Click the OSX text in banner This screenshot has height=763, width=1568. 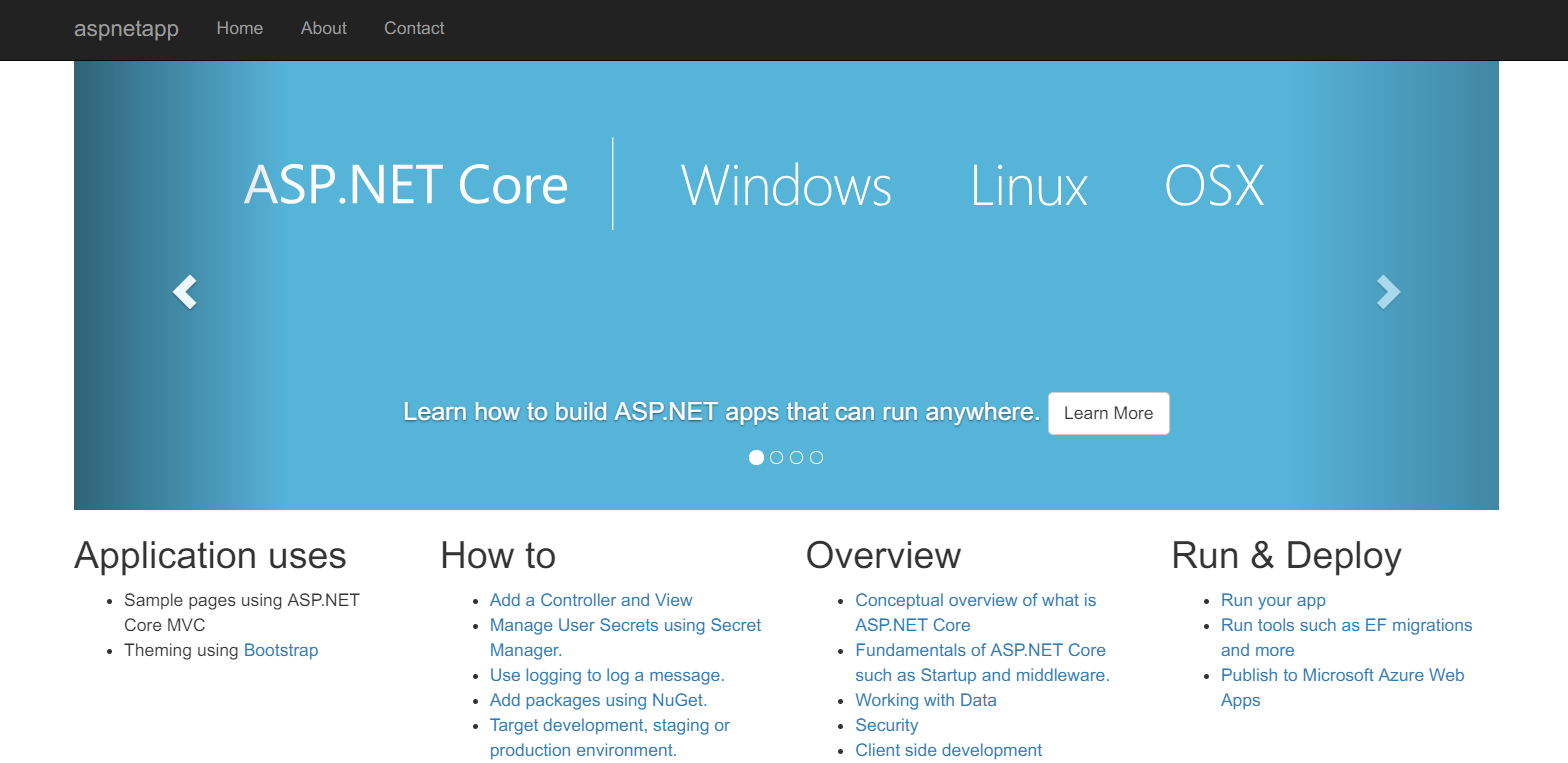[1215, 185]
